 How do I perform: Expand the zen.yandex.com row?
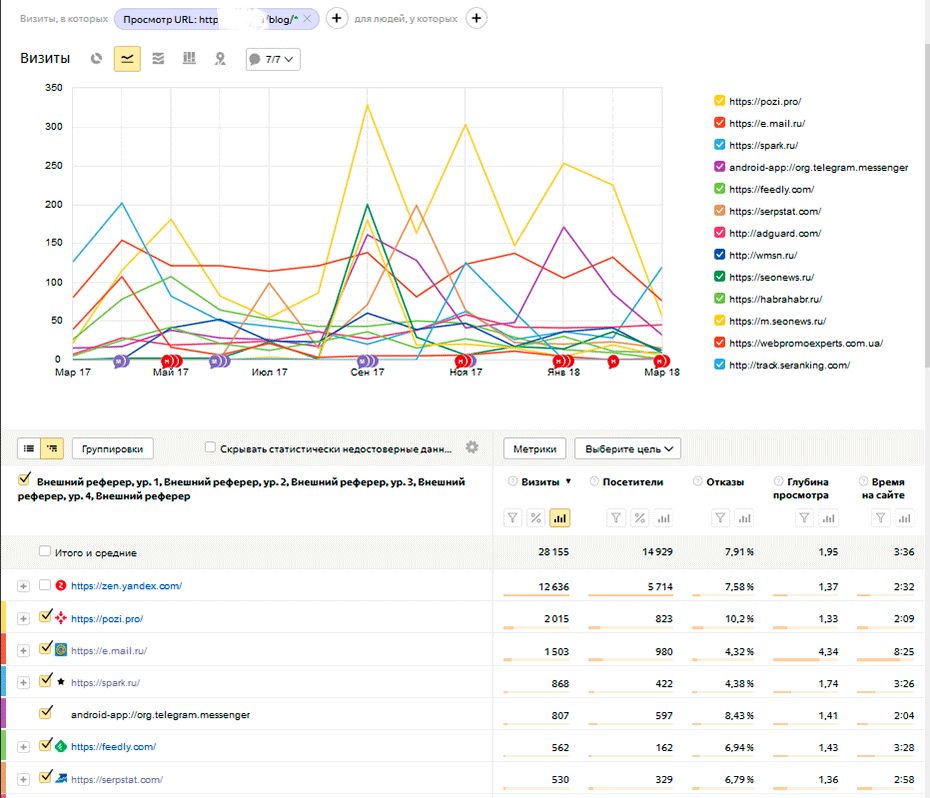23,586
